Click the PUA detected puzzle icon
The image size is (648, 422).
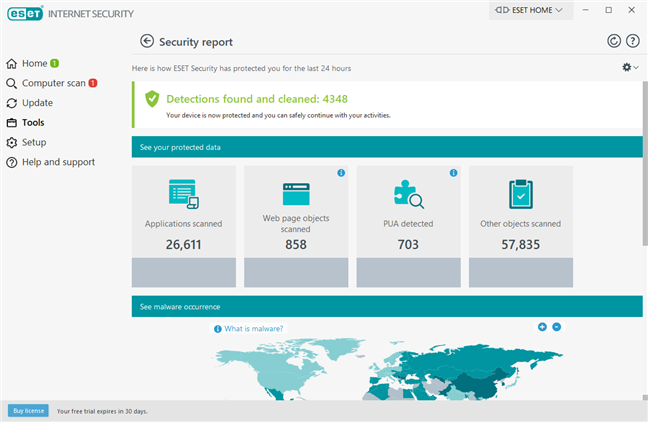pos(408,194)
